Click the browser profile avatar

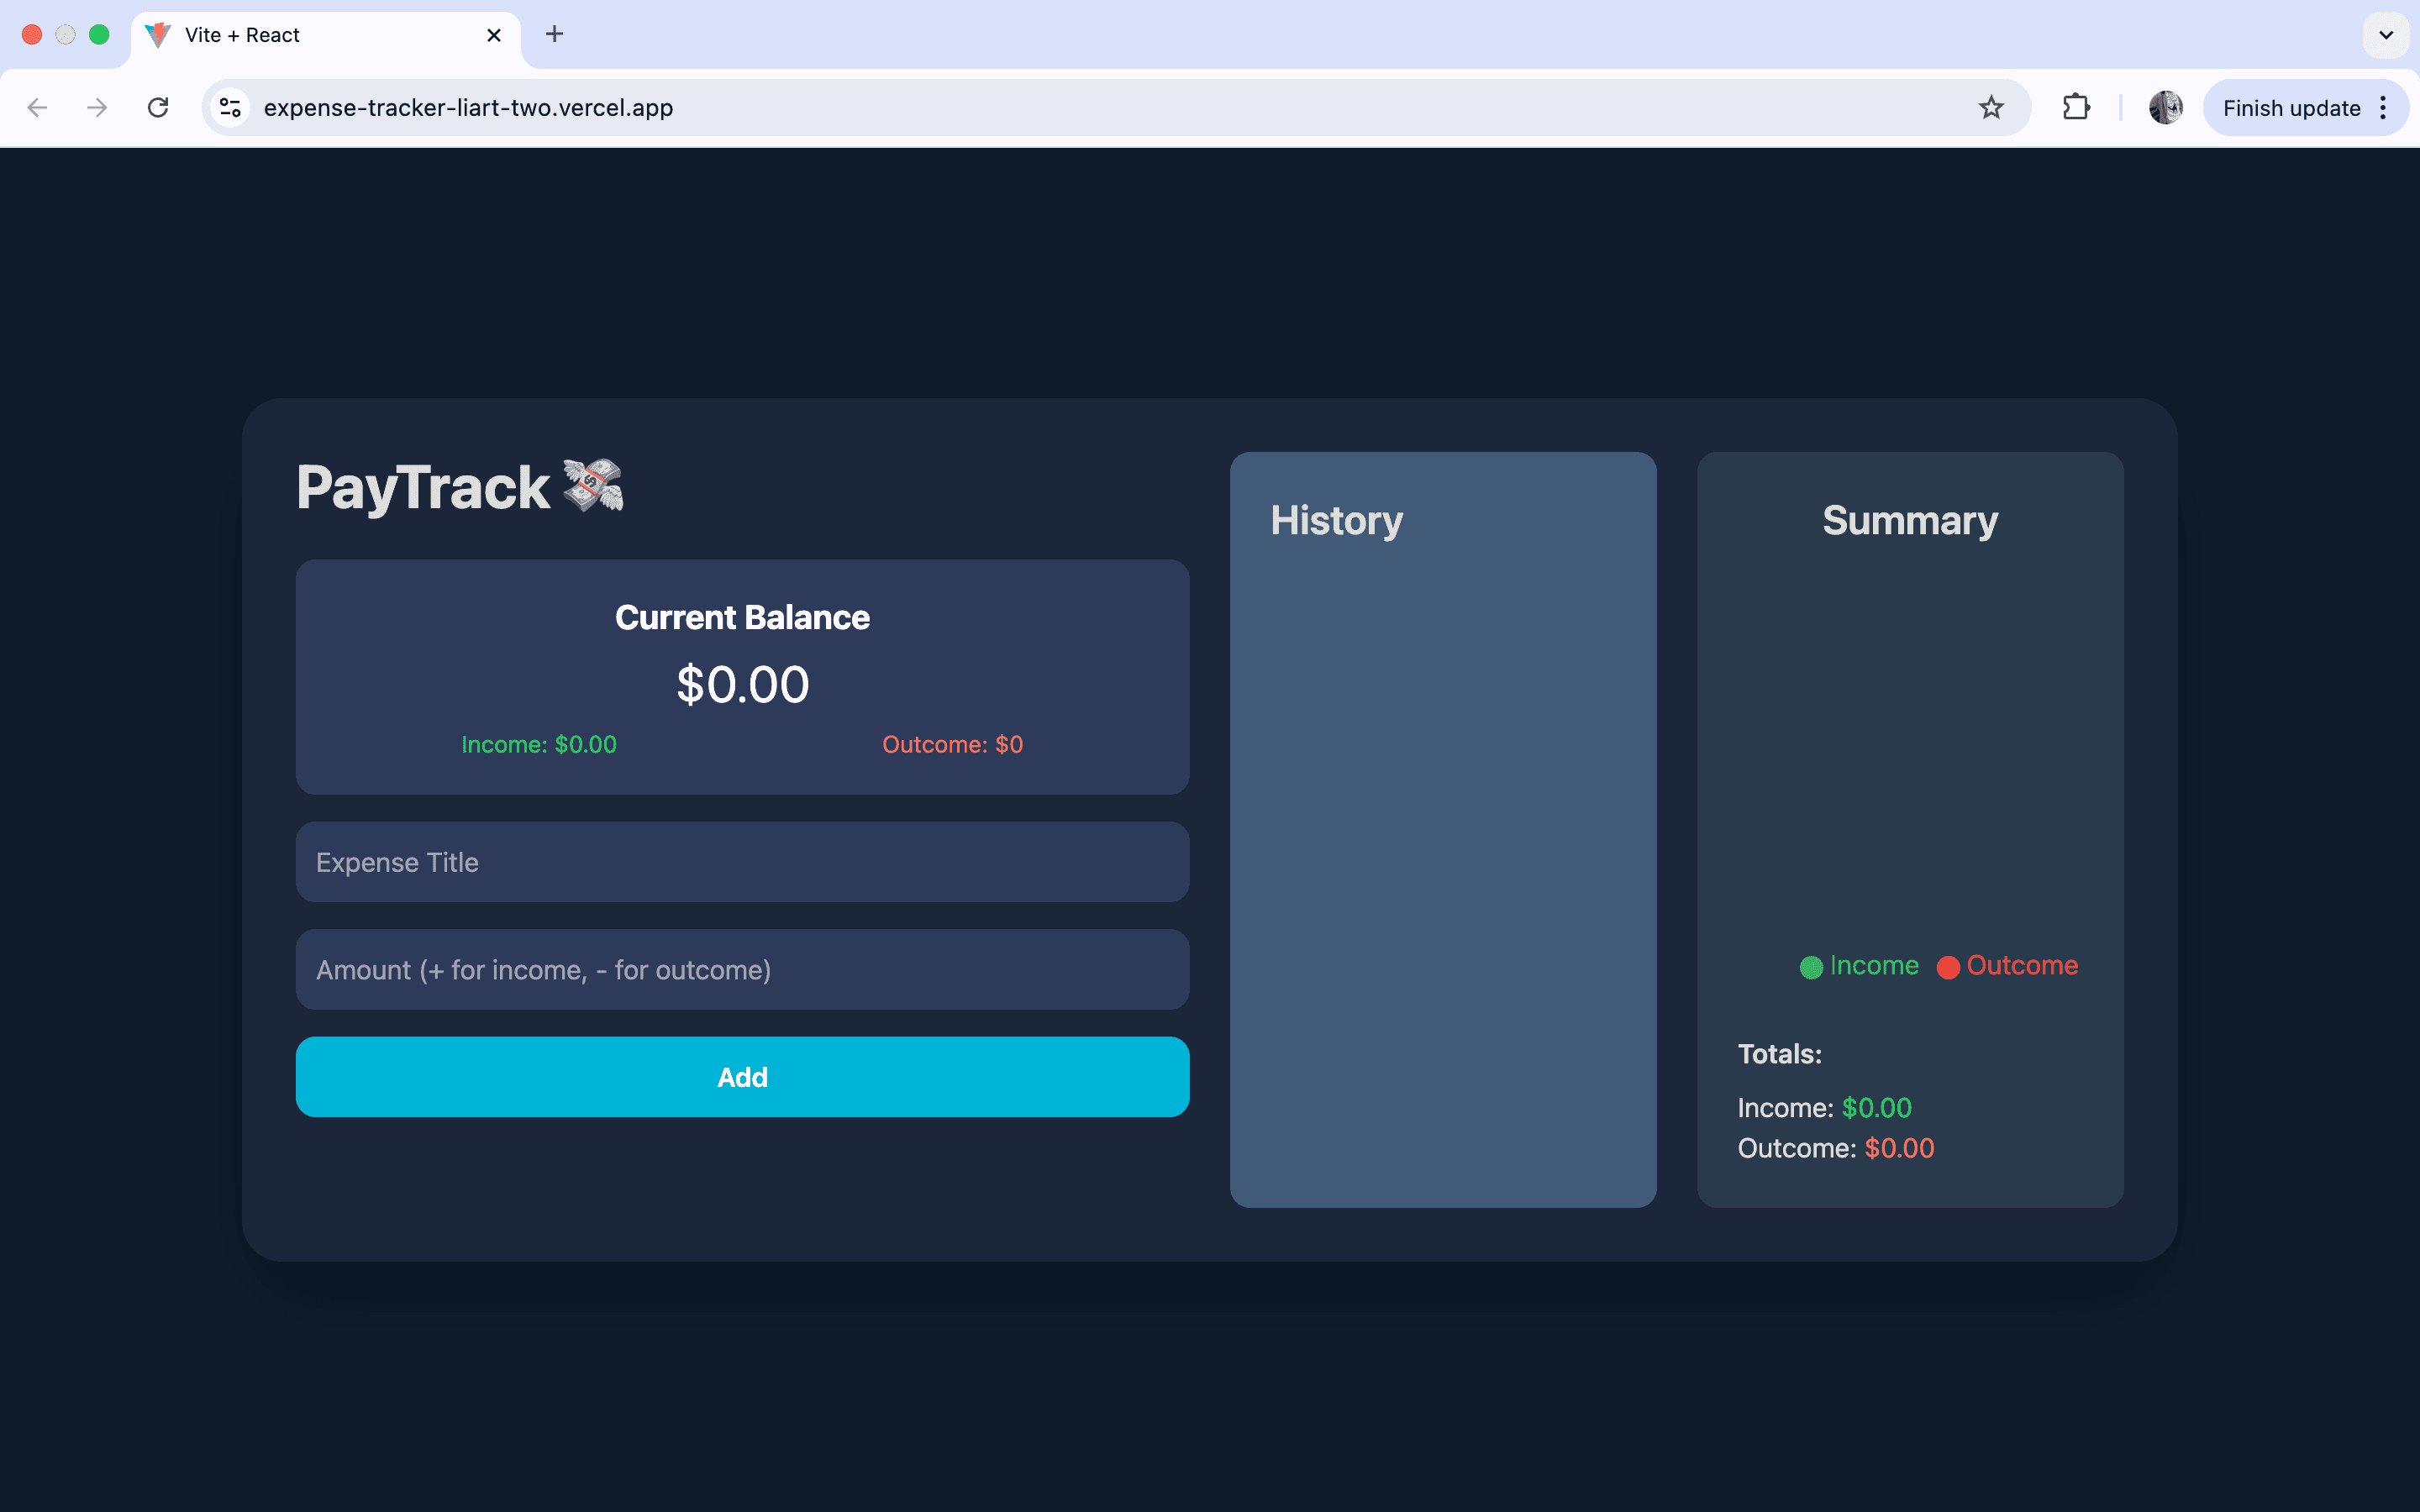[x=2165, y=107]
